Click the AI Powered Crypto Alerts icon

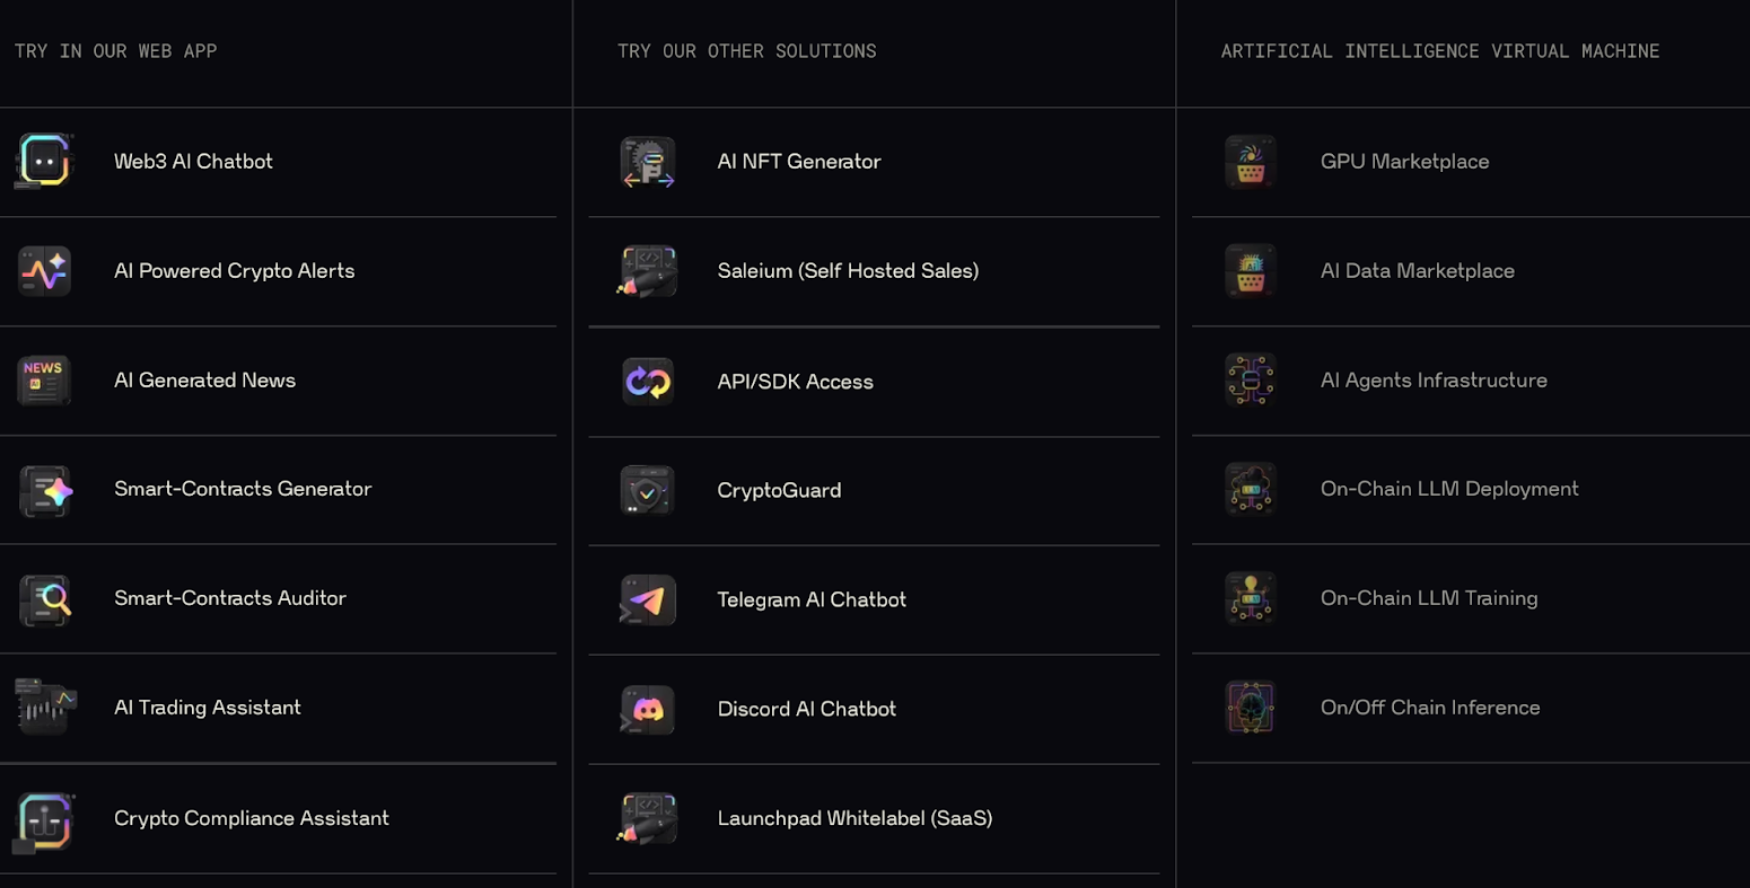[x=44, y=271]
